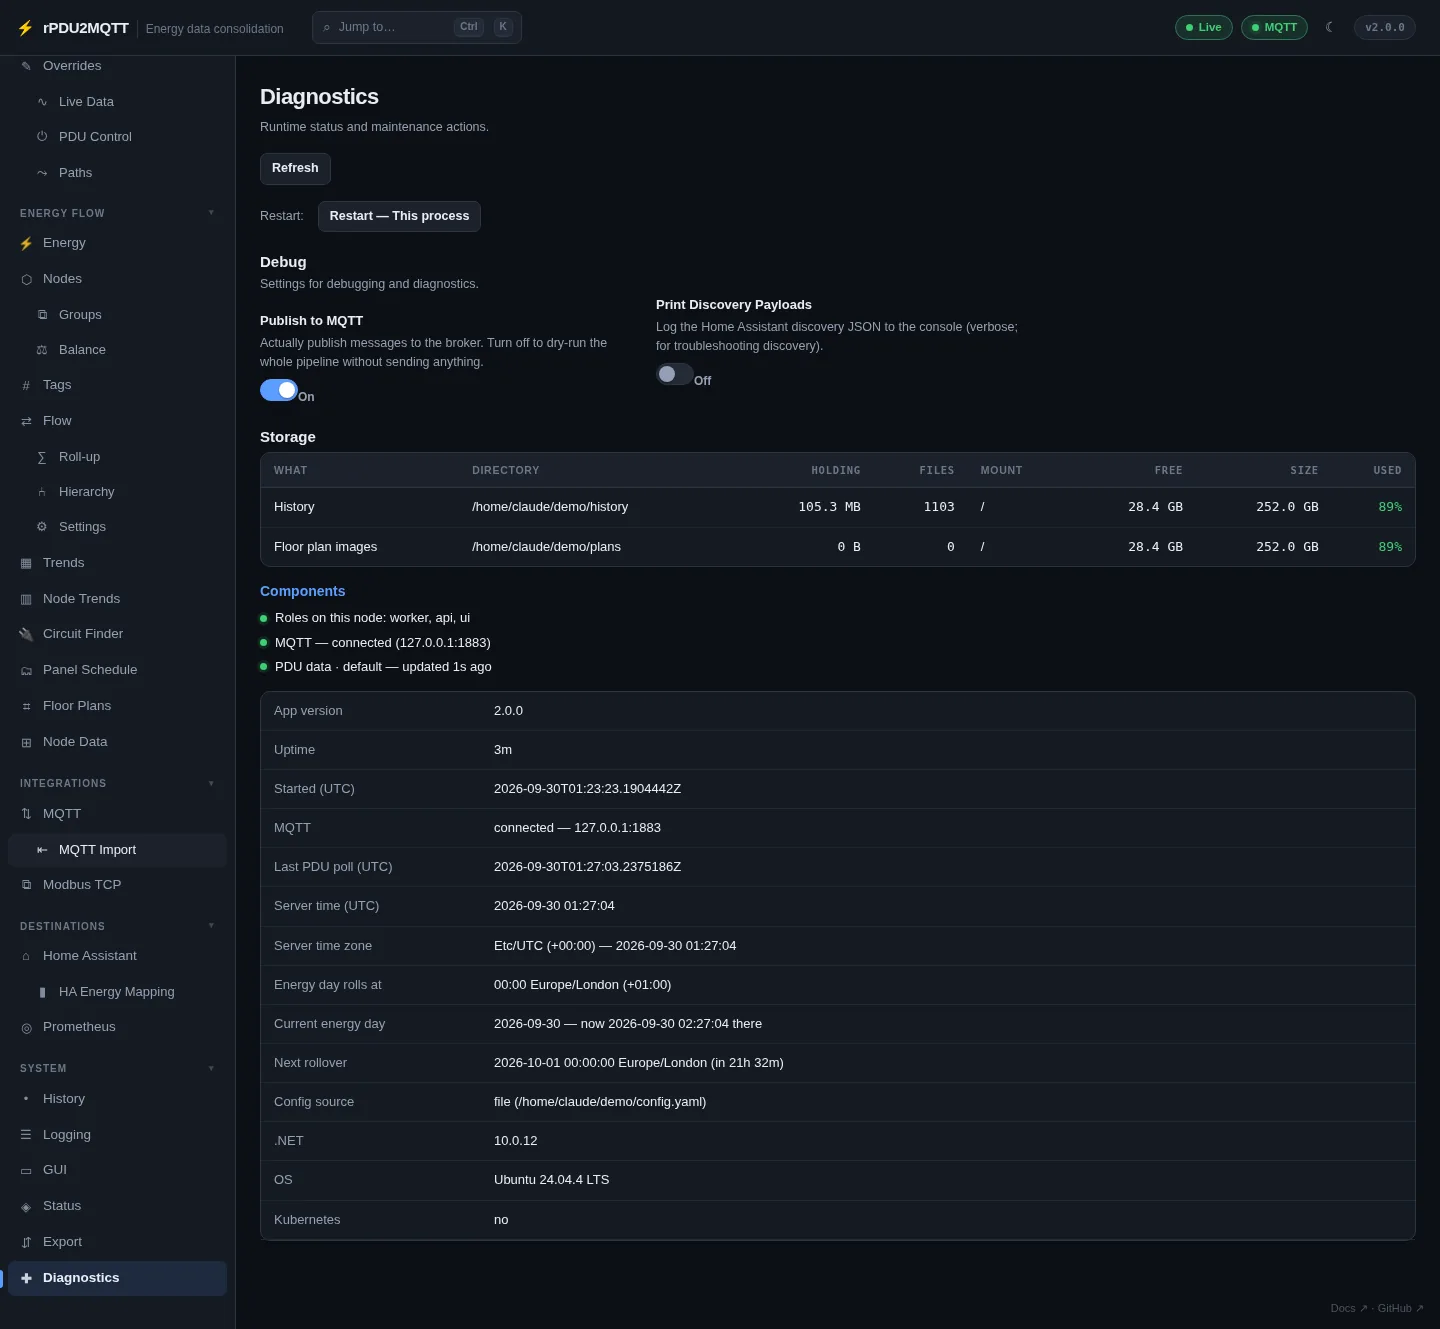Viewport: 1440px width, 1329px height.
Task: Click the MQTT status badge in header
Action: pos(1274,27)
